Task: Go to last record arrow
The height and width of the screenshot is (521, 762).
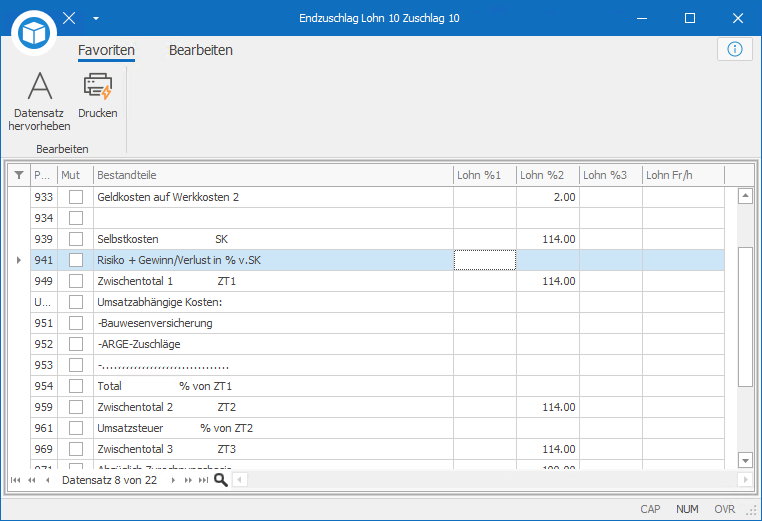Action: (x=204, y=480)
